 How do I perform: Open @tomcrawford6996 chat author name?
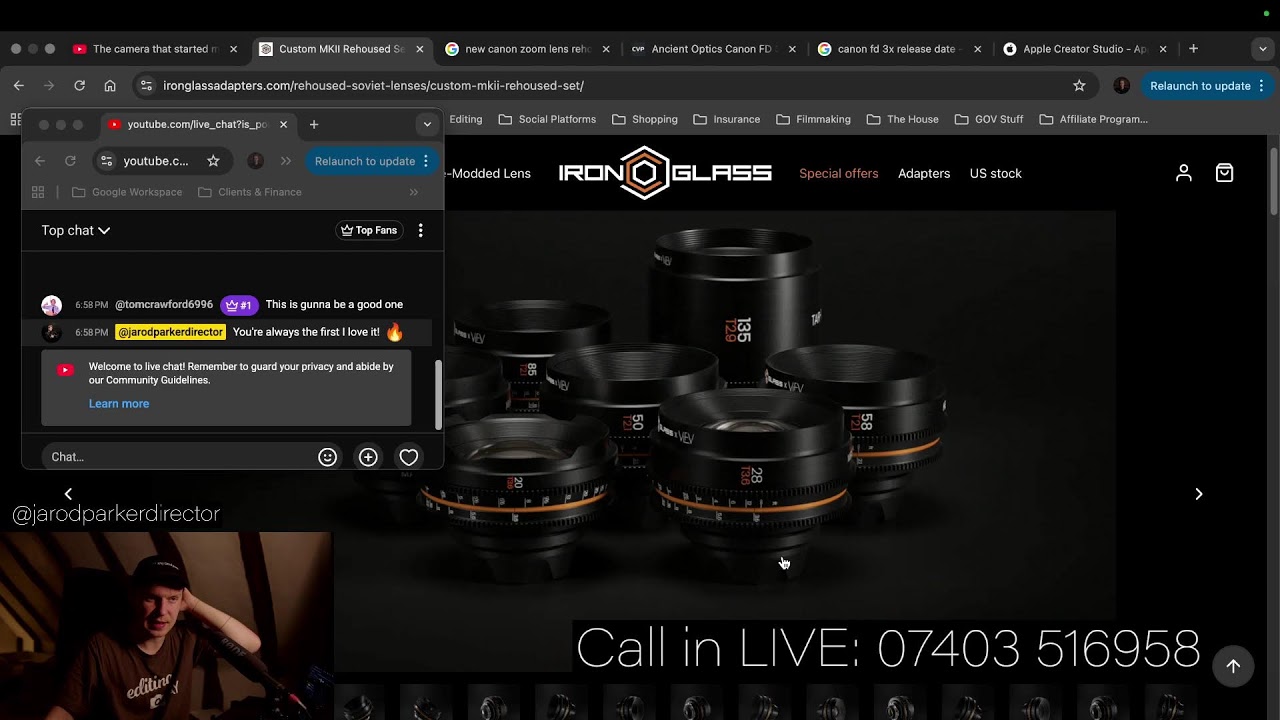164,304
